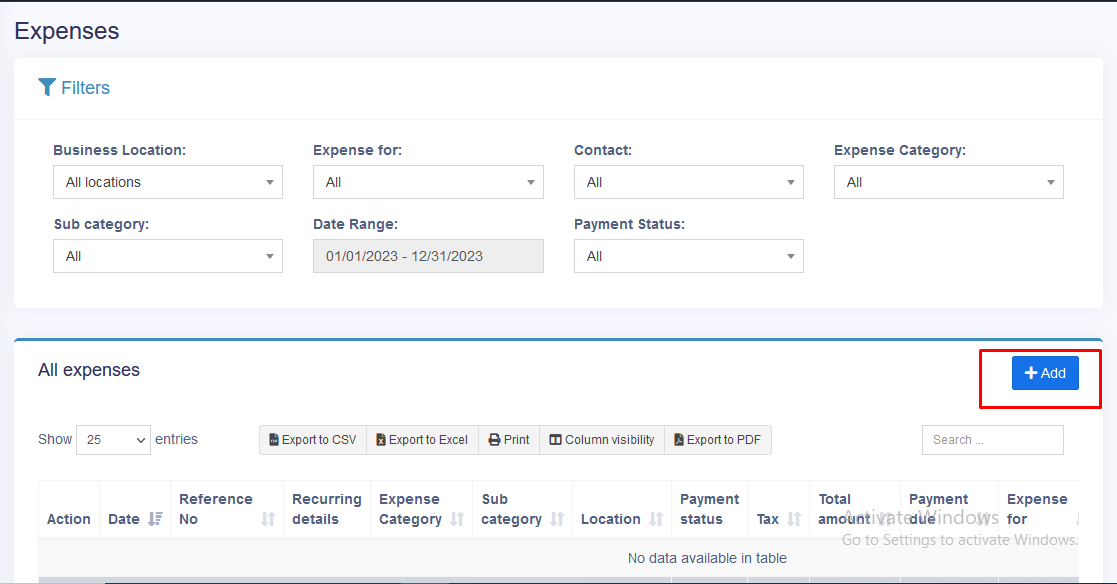Print the expenses table
The height and width of the screenshot is (584, 1117).
click(509, 440)
